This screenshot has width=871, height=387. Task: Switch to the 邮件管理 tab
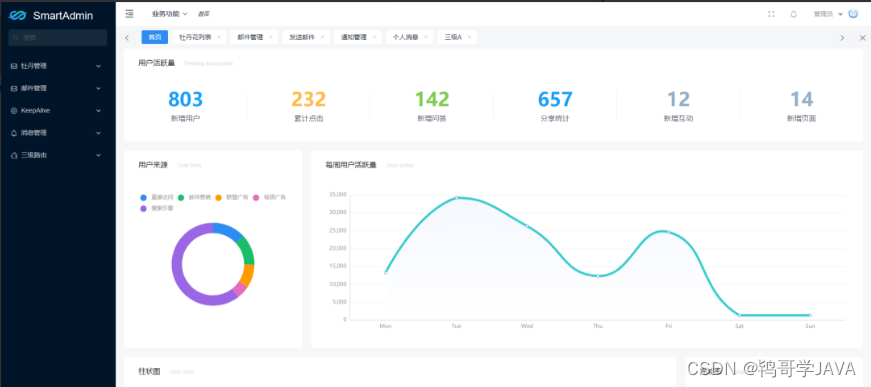(x=250, y=37)
